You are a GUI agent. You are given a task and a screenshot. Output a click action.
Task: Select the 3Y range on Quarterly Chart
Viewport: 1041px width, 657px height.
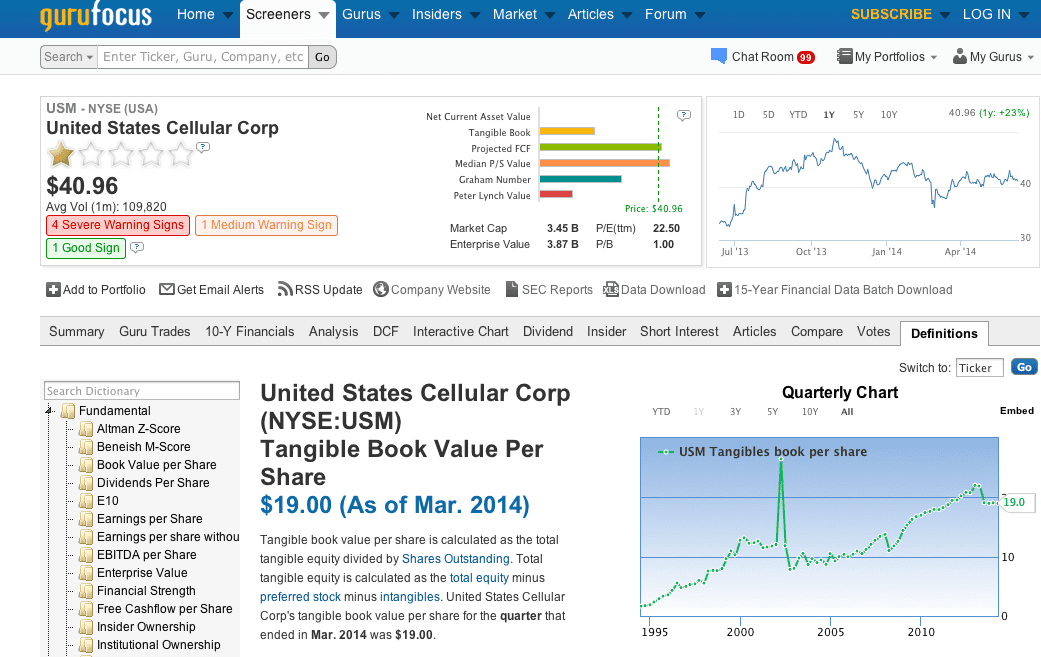736,411
